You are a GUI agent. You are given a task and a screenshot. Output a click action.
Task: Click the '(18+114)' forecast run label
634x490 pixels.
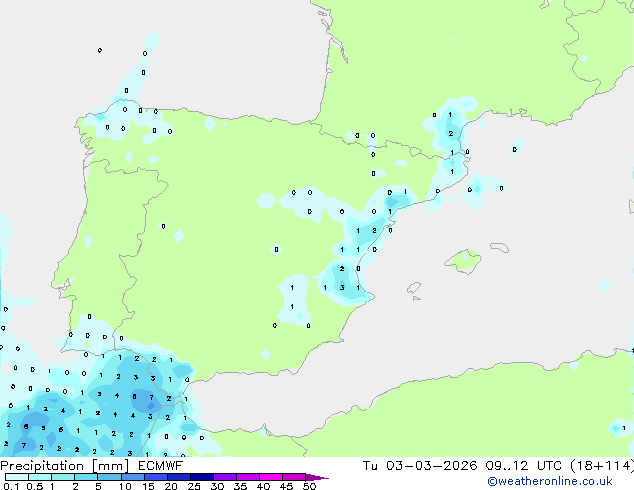coord(602,466)
